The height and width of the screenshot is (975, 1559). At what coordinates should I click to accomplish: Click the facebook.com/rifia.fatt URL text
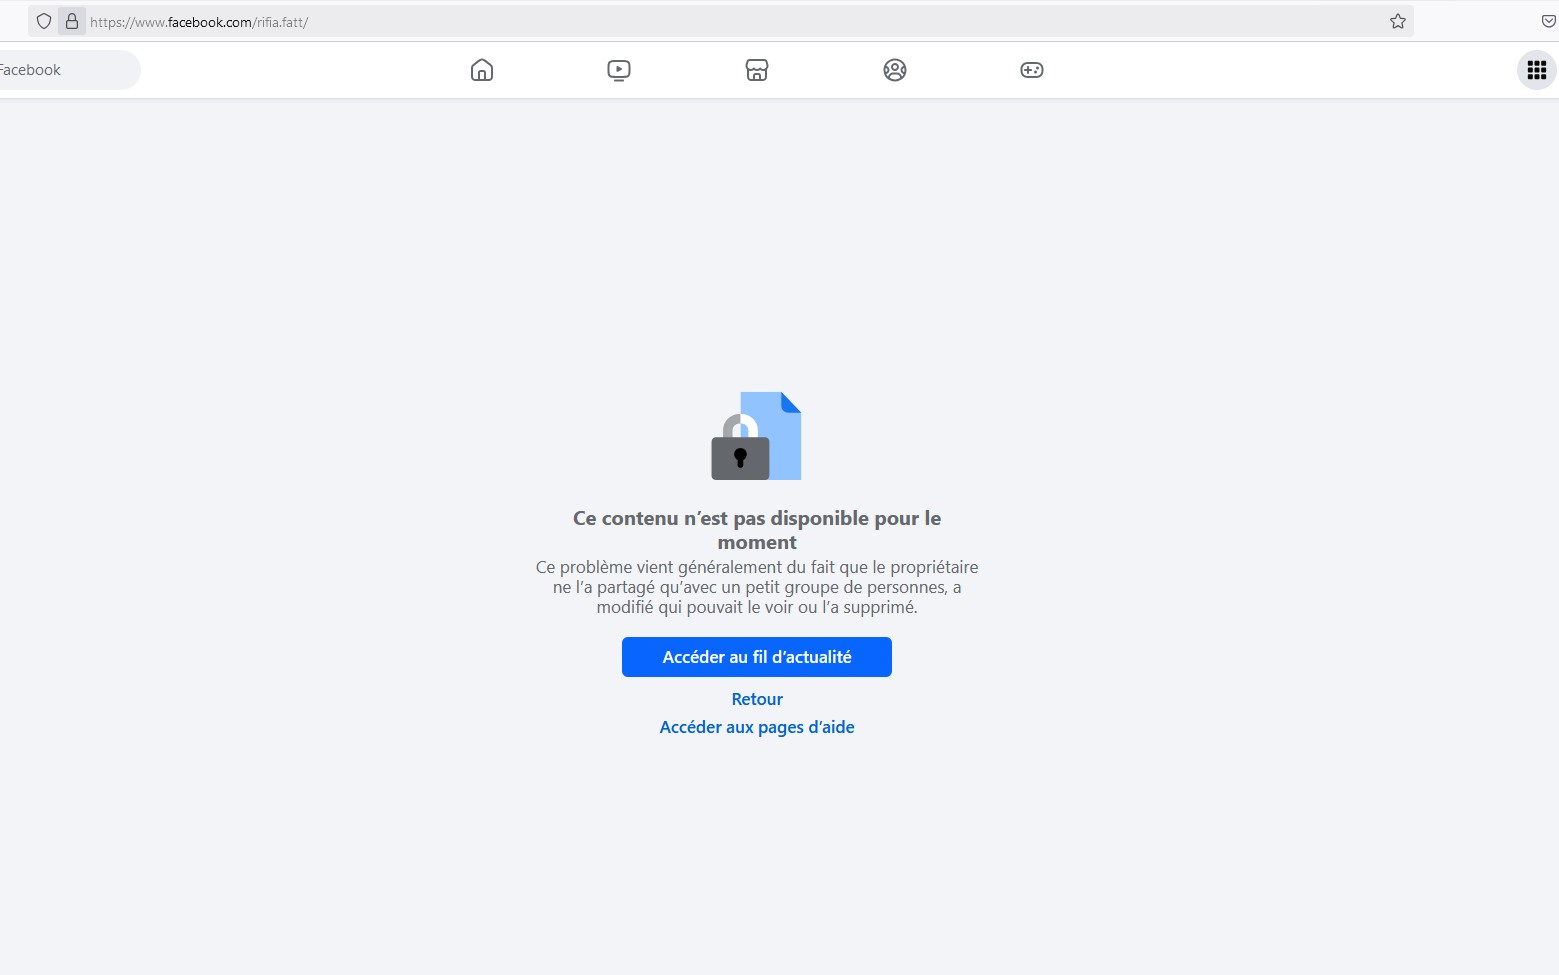point(200,22)
